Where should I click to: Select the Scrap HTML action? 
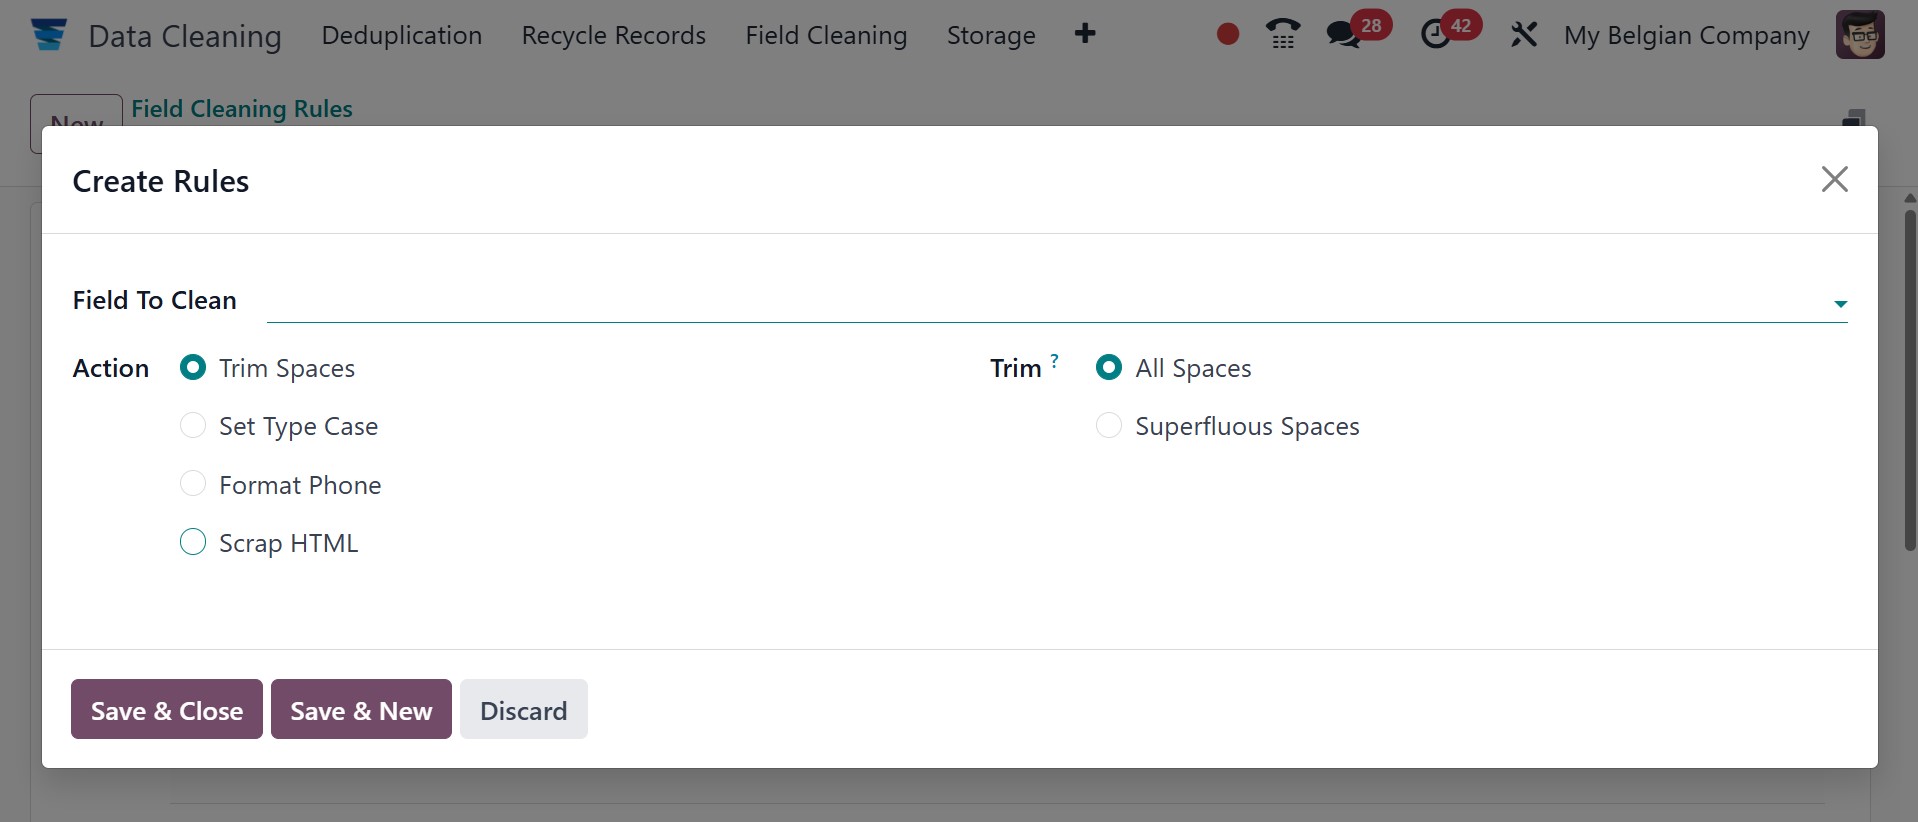tap(193, 543)
